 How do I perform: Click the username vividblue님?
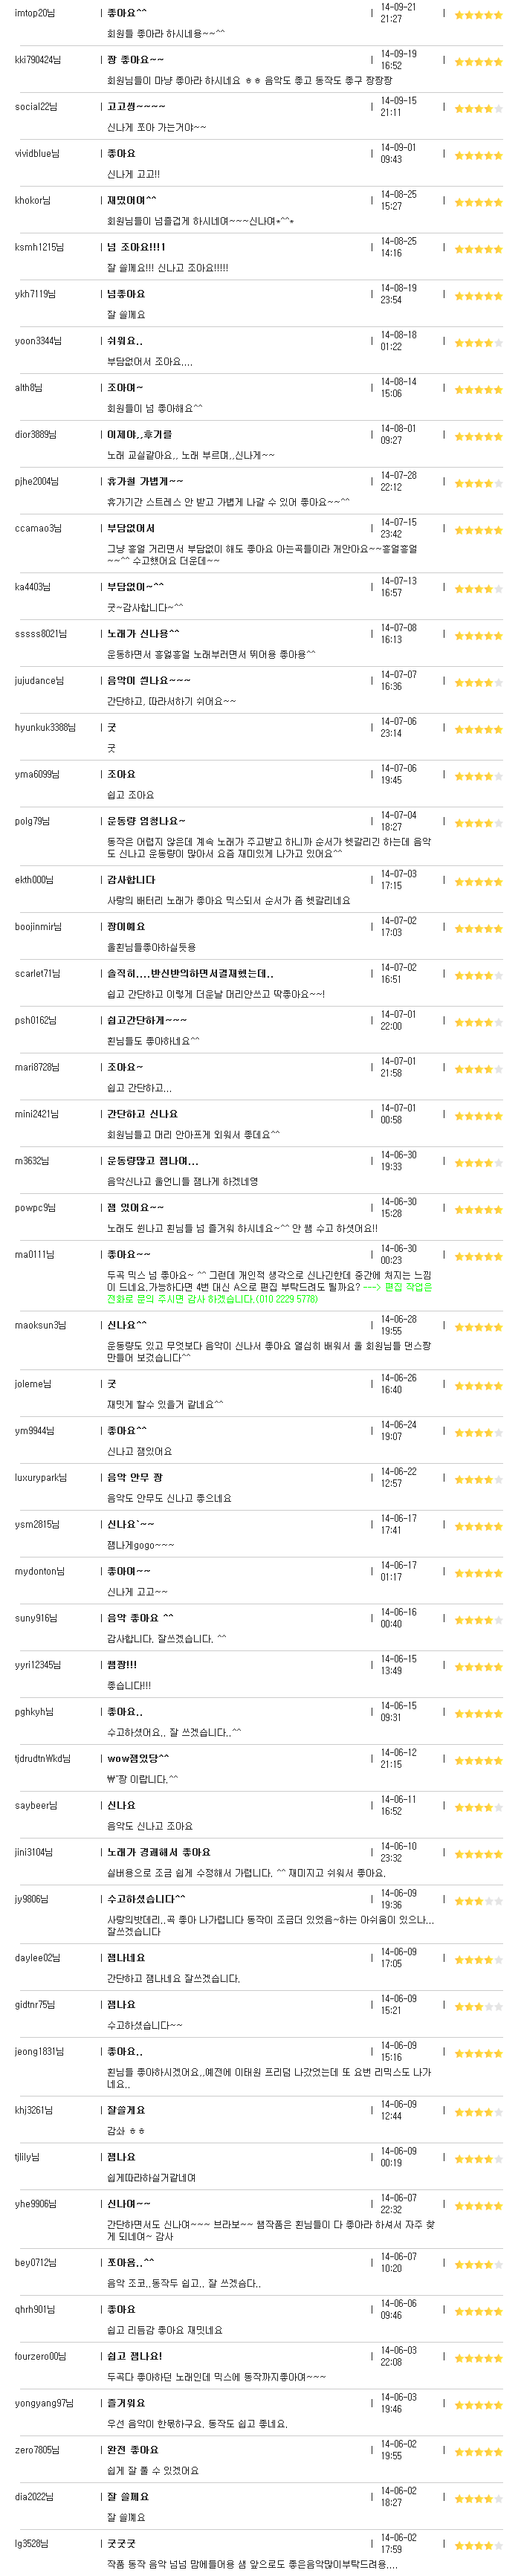tap(36, 154)
